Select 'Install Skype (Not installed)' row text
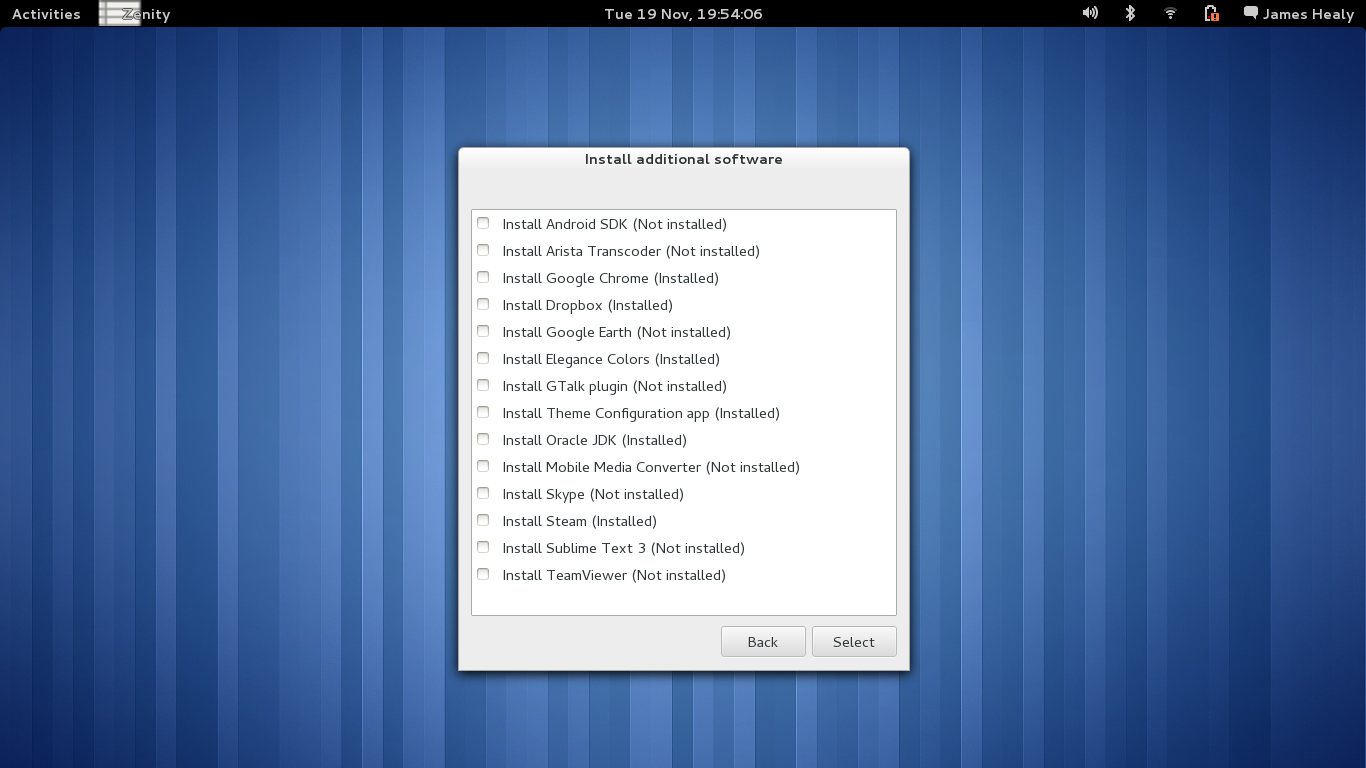Image resolution: width=1366 pixels, height=768 pixels. [593, 494]
